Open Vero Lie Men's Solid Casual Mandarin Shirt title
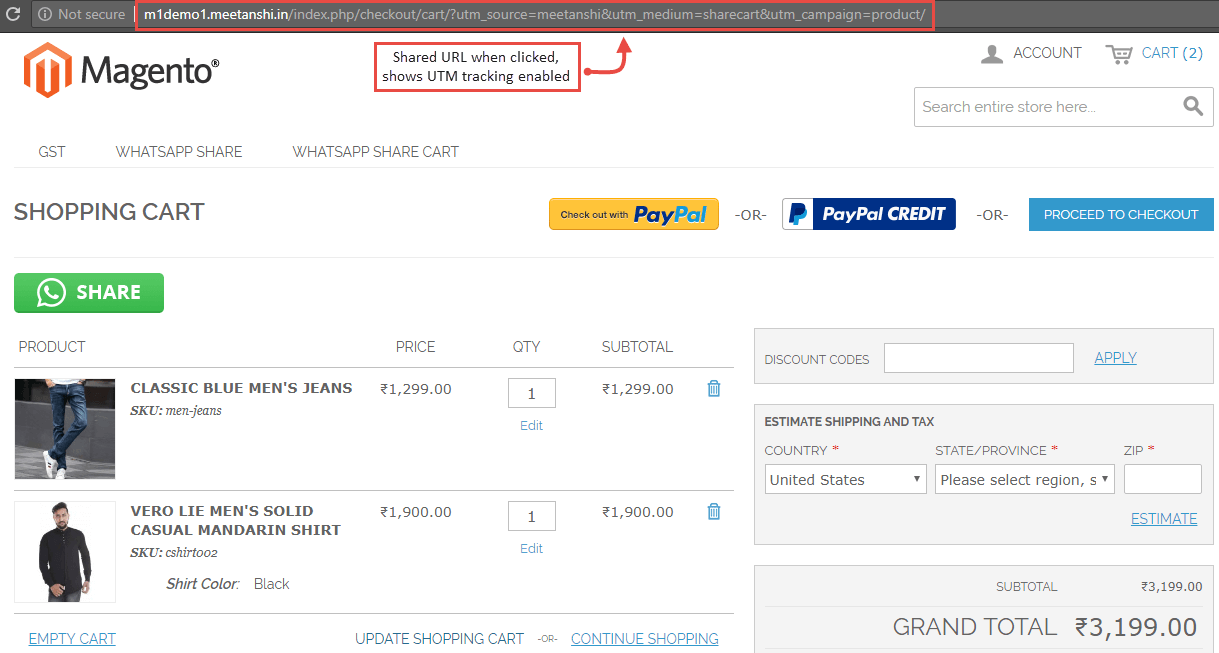This screenshot has width=1219, height=653. coord(236,520)
